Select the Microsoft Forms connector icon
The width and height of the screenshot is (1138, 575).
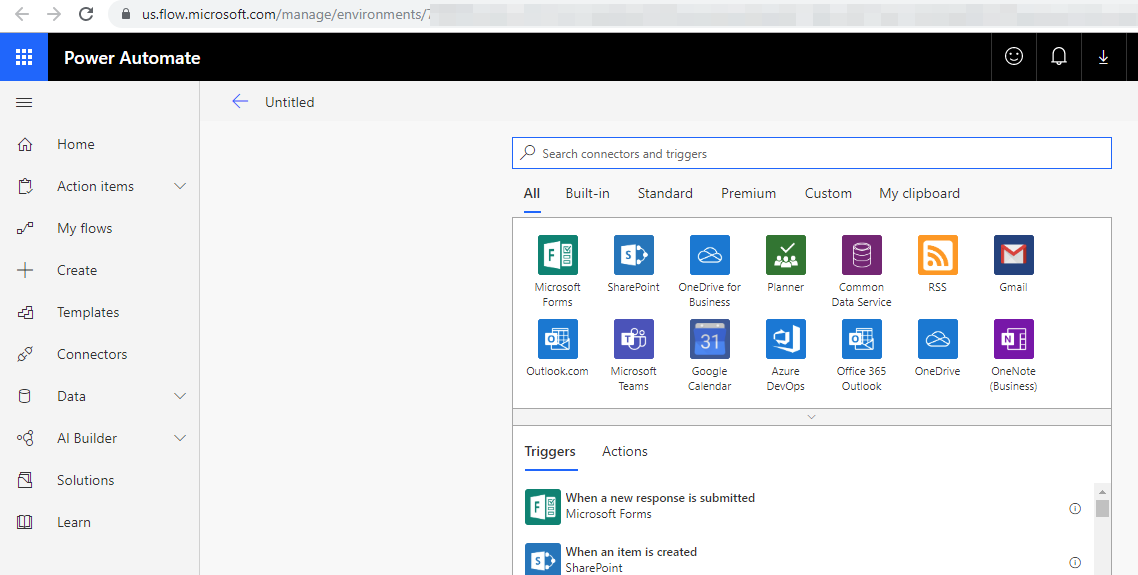point(557,255)
